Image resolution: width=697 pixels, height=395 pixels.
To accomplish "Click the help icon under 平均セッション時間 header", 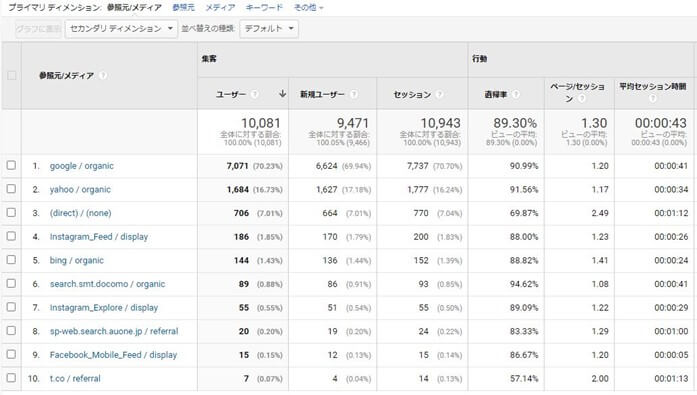I will pos(653,98).
